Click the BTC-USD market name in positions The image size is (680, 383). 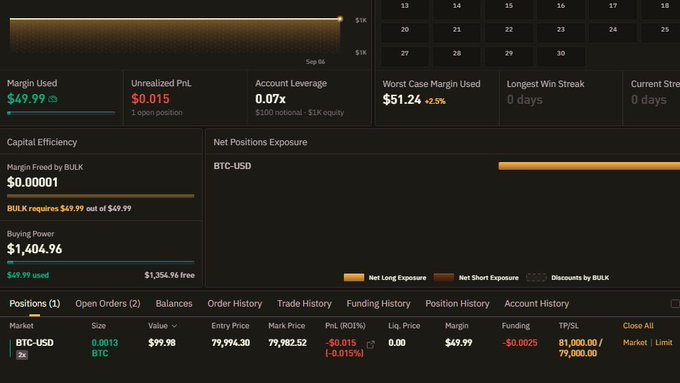pyautogui.click(x=35, y=343)
